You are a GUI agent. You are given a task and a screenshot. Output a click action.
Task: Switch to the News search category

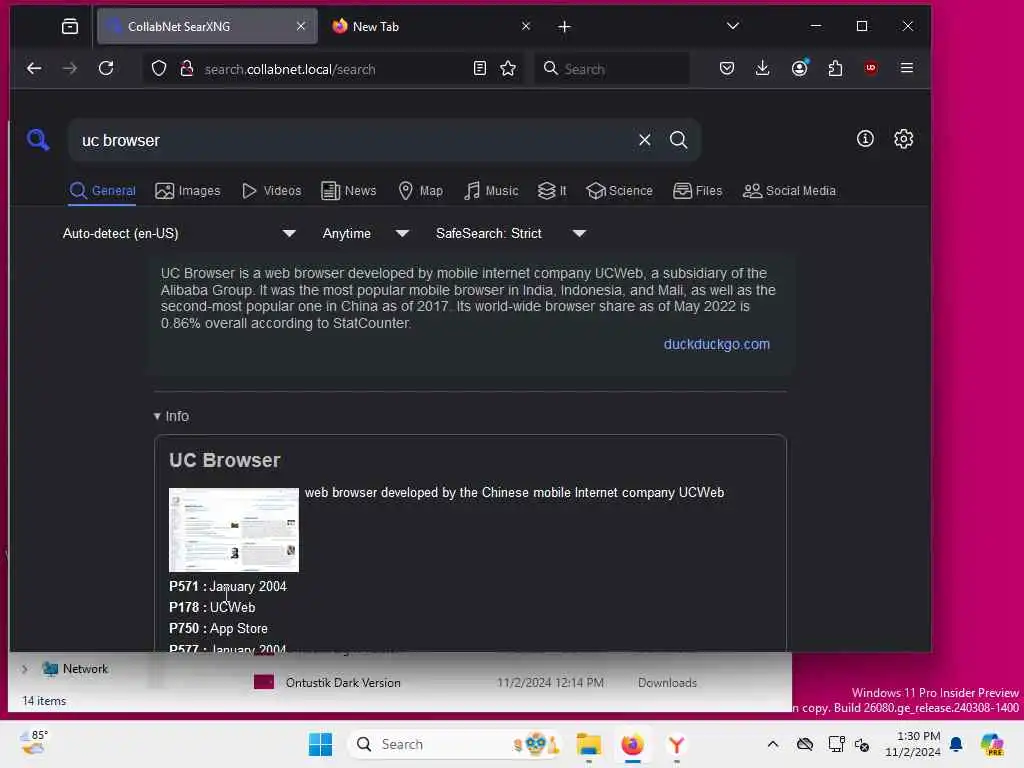[349, 191]
